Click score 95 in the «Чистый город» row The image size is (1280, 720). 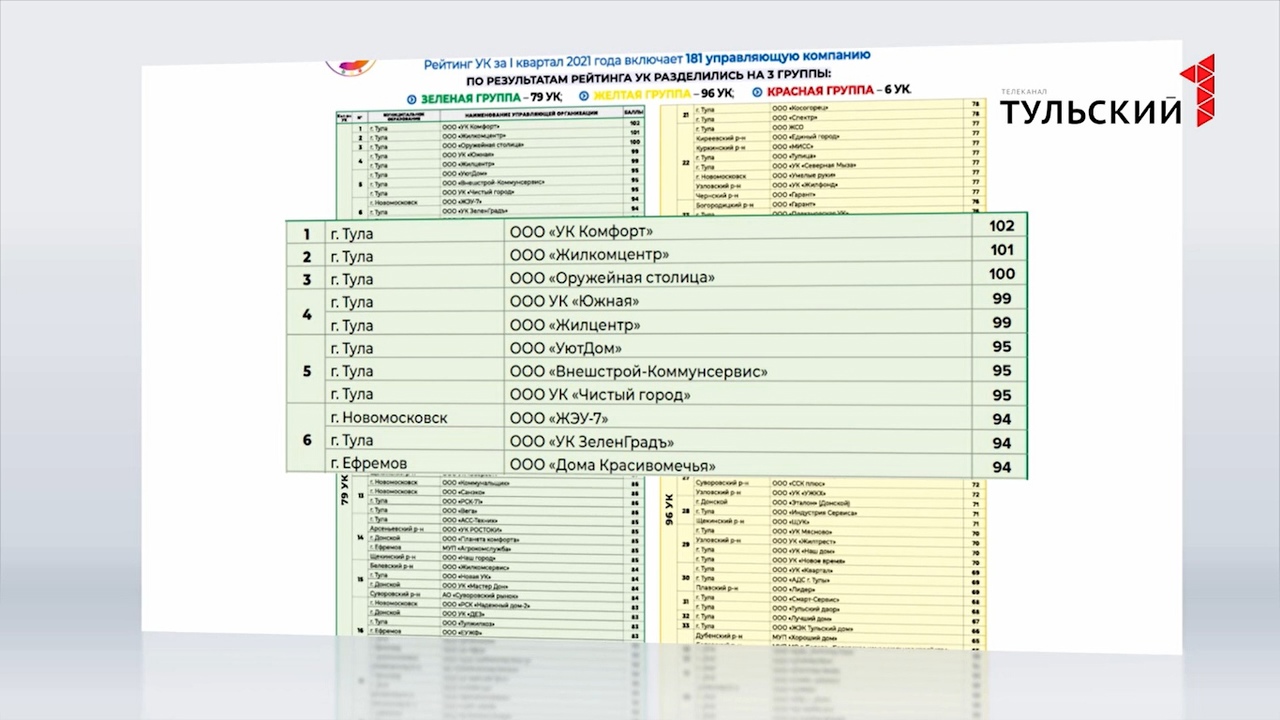(1001, 395)
